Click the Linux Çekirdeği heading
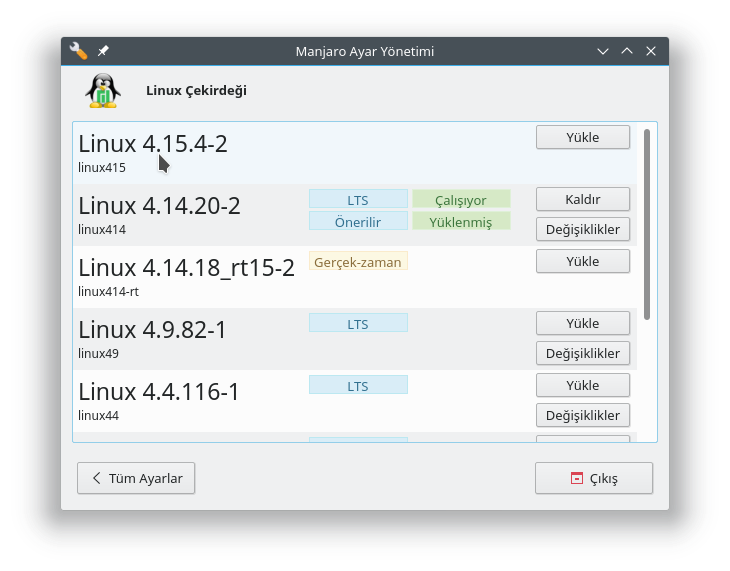The width and height of the screenshot is (730, 571). [196, 90]
